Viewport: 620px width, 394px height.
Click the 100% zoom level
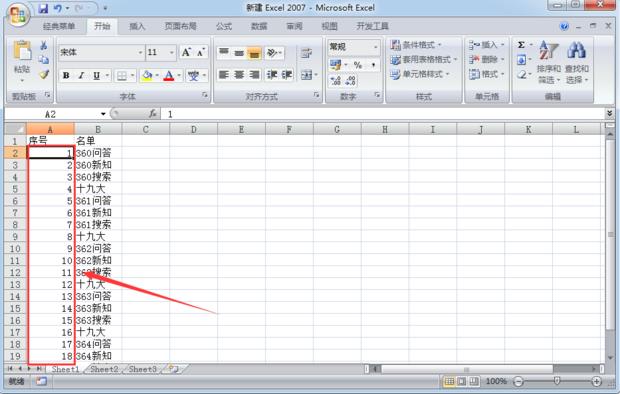[496, 381]
